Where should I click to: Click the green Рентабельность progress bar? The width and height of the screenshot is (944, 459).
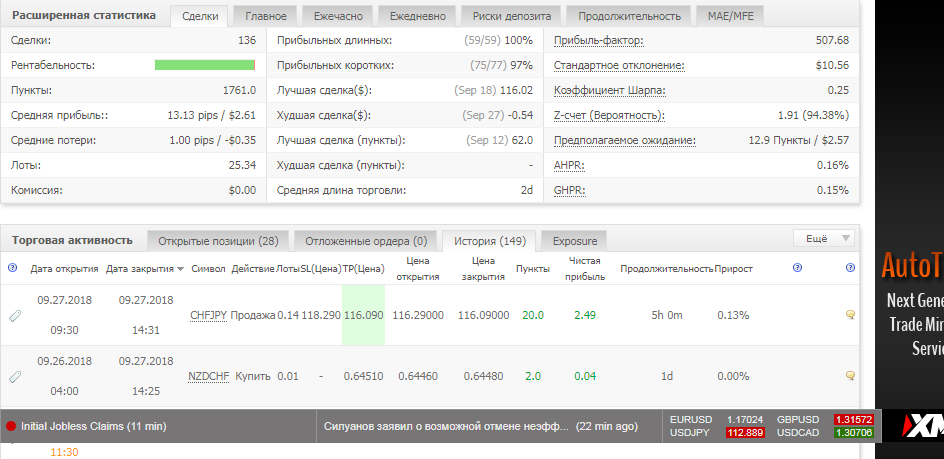205,65
